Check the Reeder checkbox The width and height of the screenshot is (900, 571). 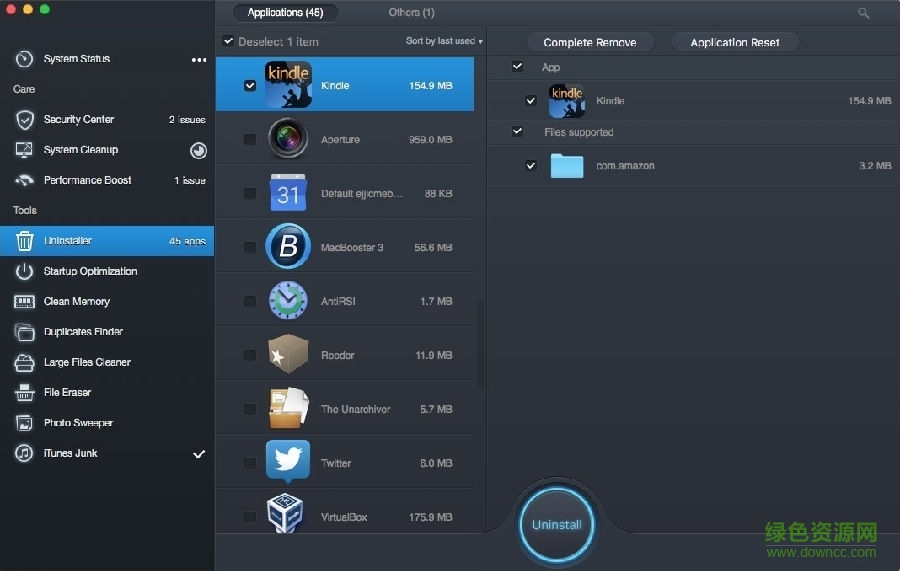point(250,355)
